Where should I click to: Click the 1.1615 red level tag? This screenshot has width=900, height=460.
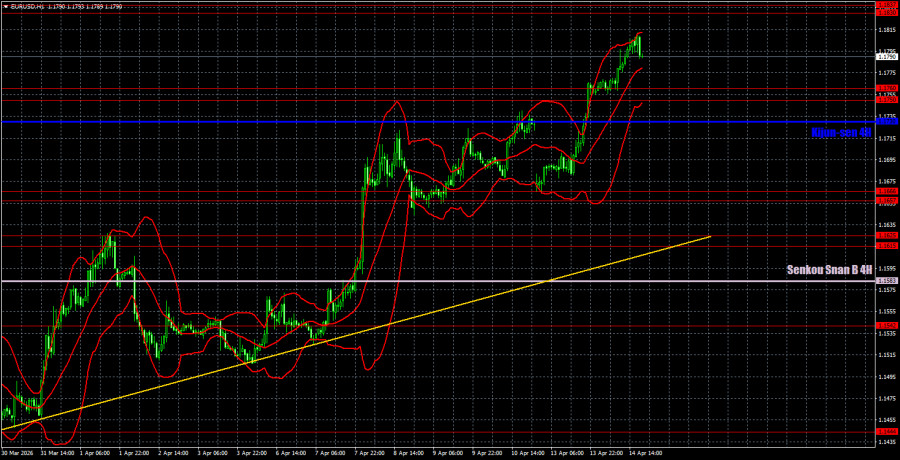coord(887,246)
